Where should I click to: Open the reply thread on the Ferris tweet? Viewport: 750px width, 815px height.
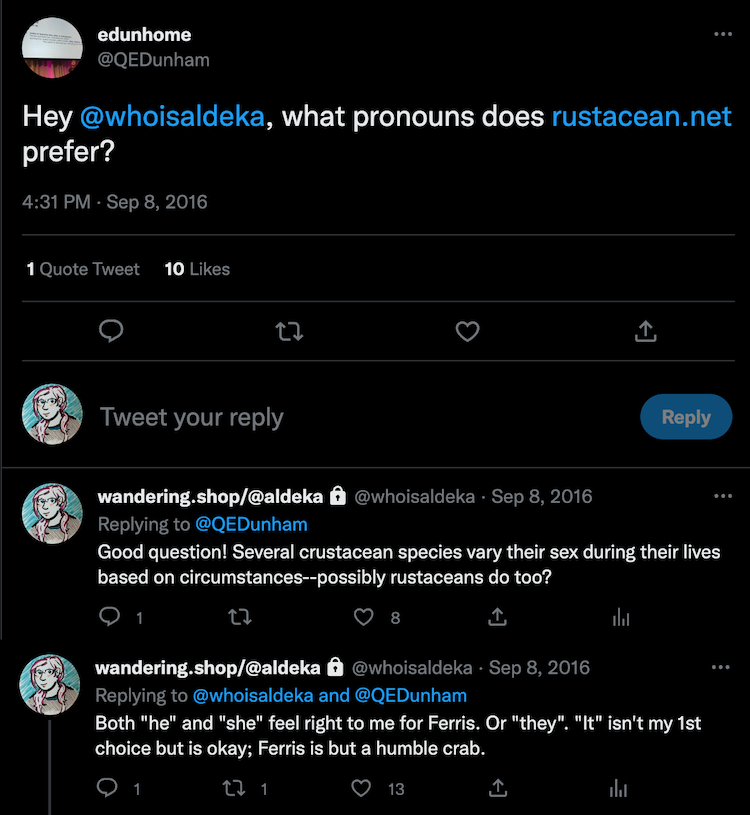[x=107, y=788]
